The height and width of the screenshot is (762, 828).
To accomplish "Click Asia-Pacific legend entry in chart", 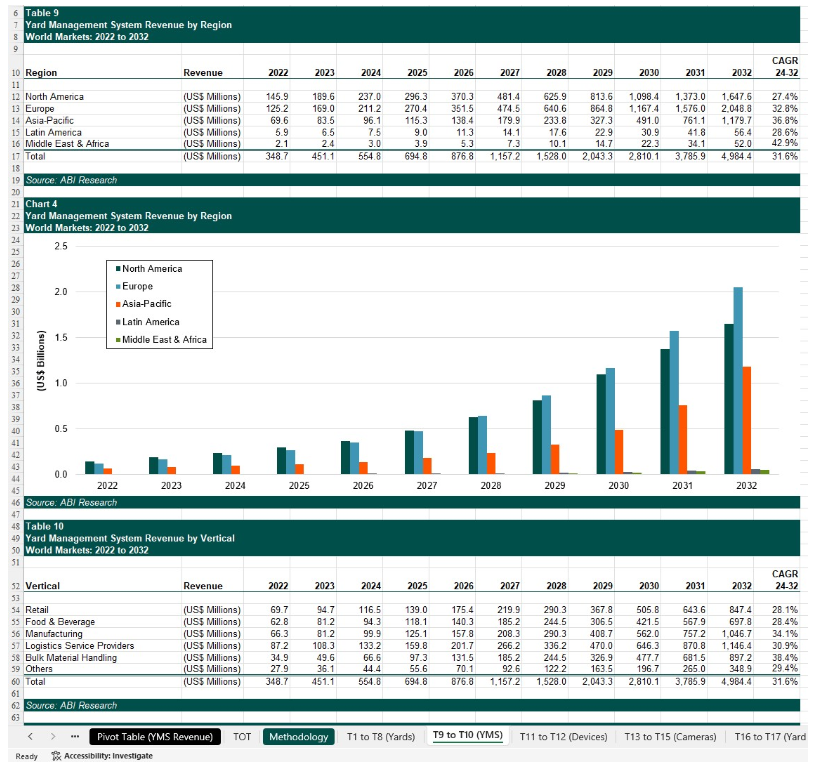I will tap(148, 304).
